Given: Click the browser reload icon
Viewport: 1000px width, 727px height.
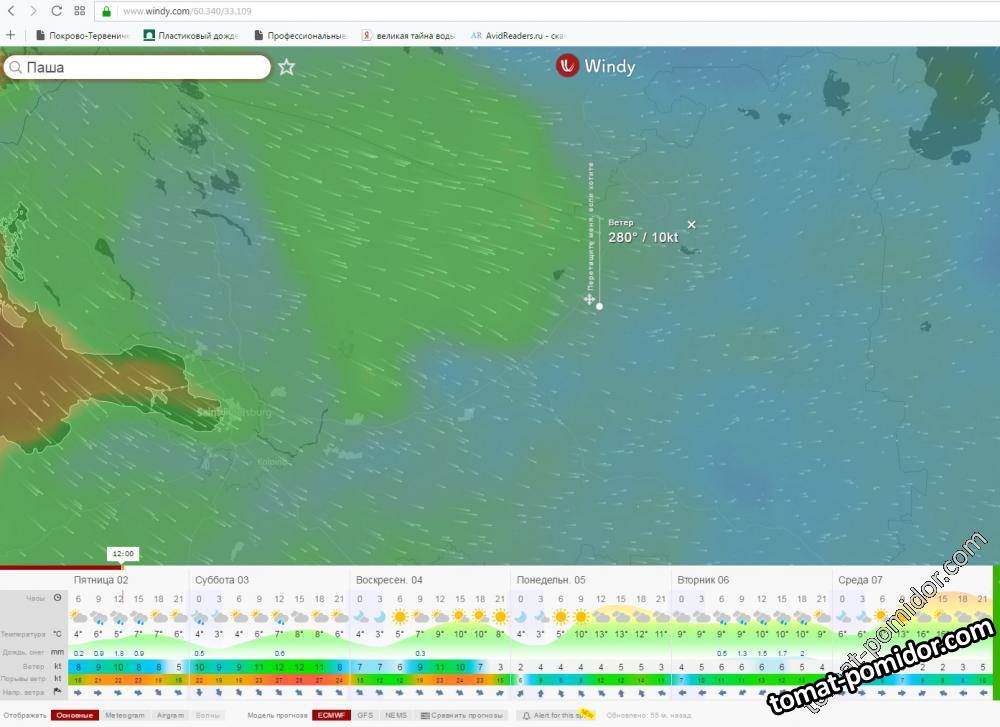Looking at the screenshot, I should [x=56, y=11].
